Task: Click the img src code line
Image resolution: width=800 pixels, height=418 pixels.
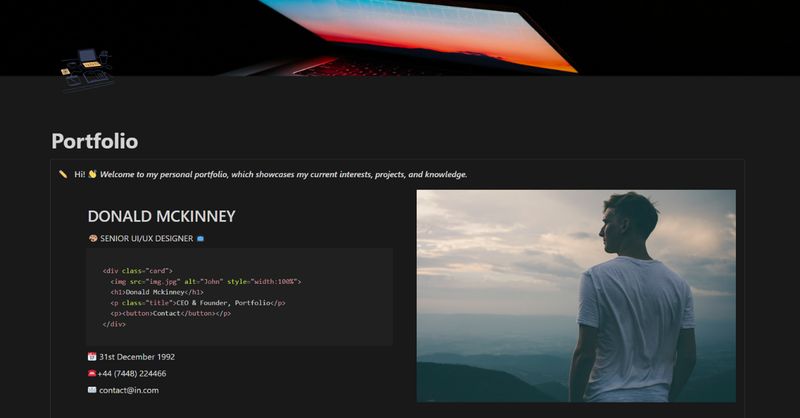Action: click(x=206, y=282)
